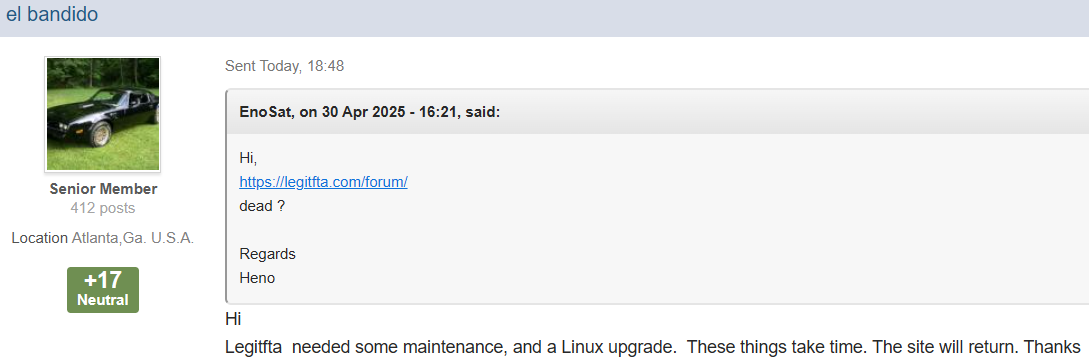Click the blue-gray post header bar

544,18
